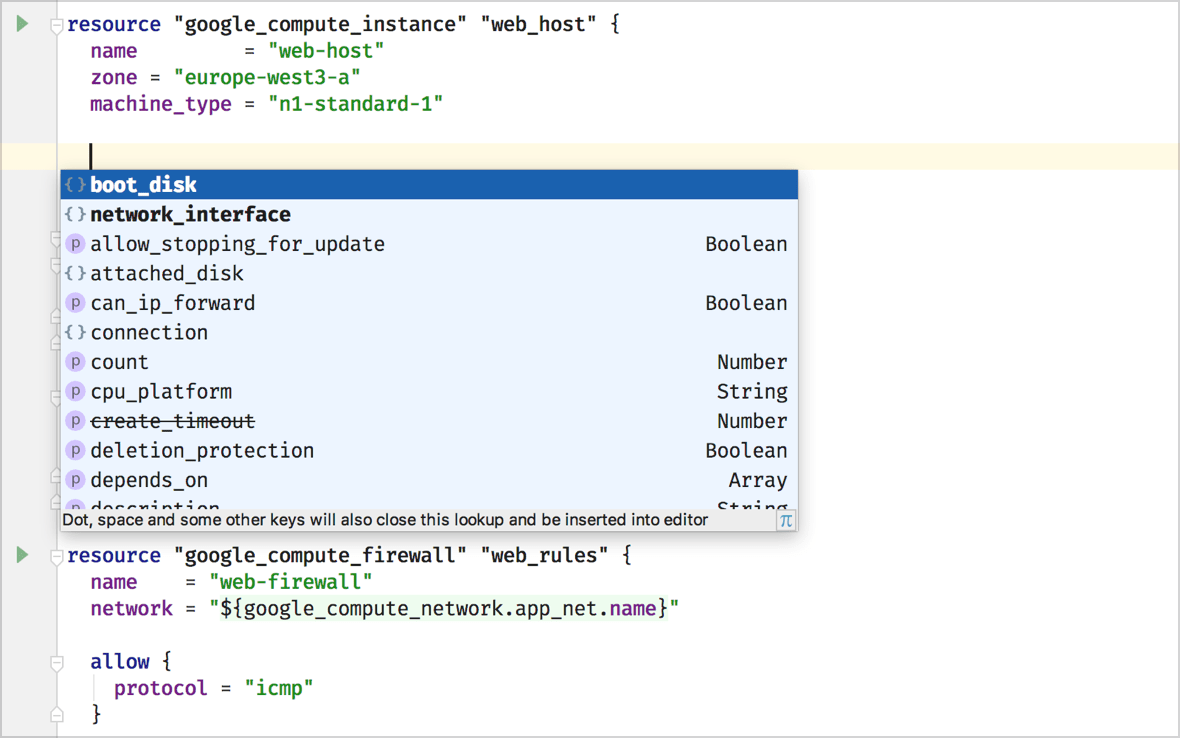
Task: Select the deprecated create_timeout suggestion
Action: pyautogui.click(x=172, y=421)
